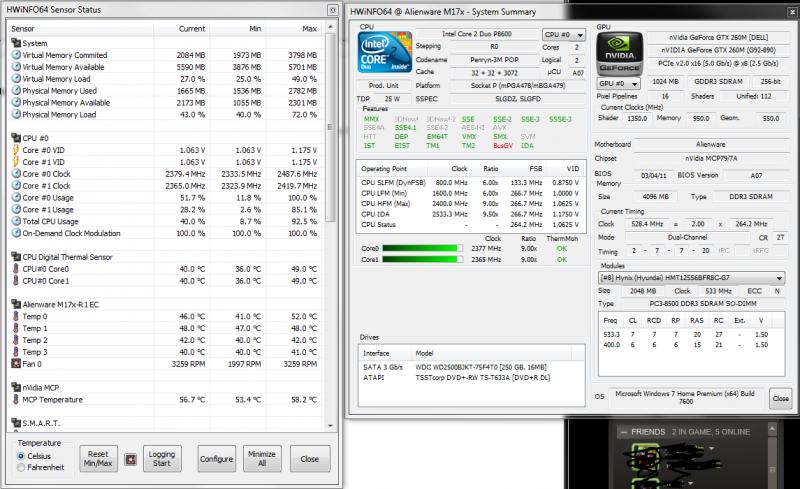Screen dimensions: 800x489
Task: Click the CPU#0 Core0 thermometer icon
Action: [16, 269]
